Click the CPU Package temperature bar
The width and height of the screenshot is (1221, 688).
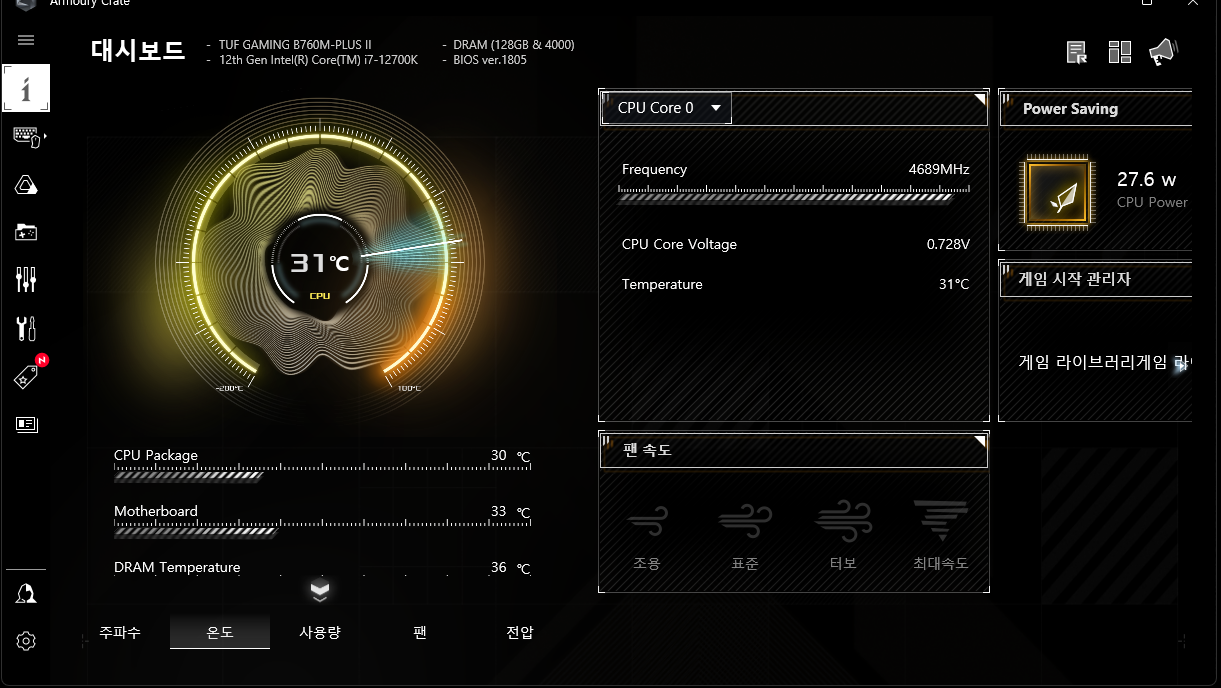190,476
